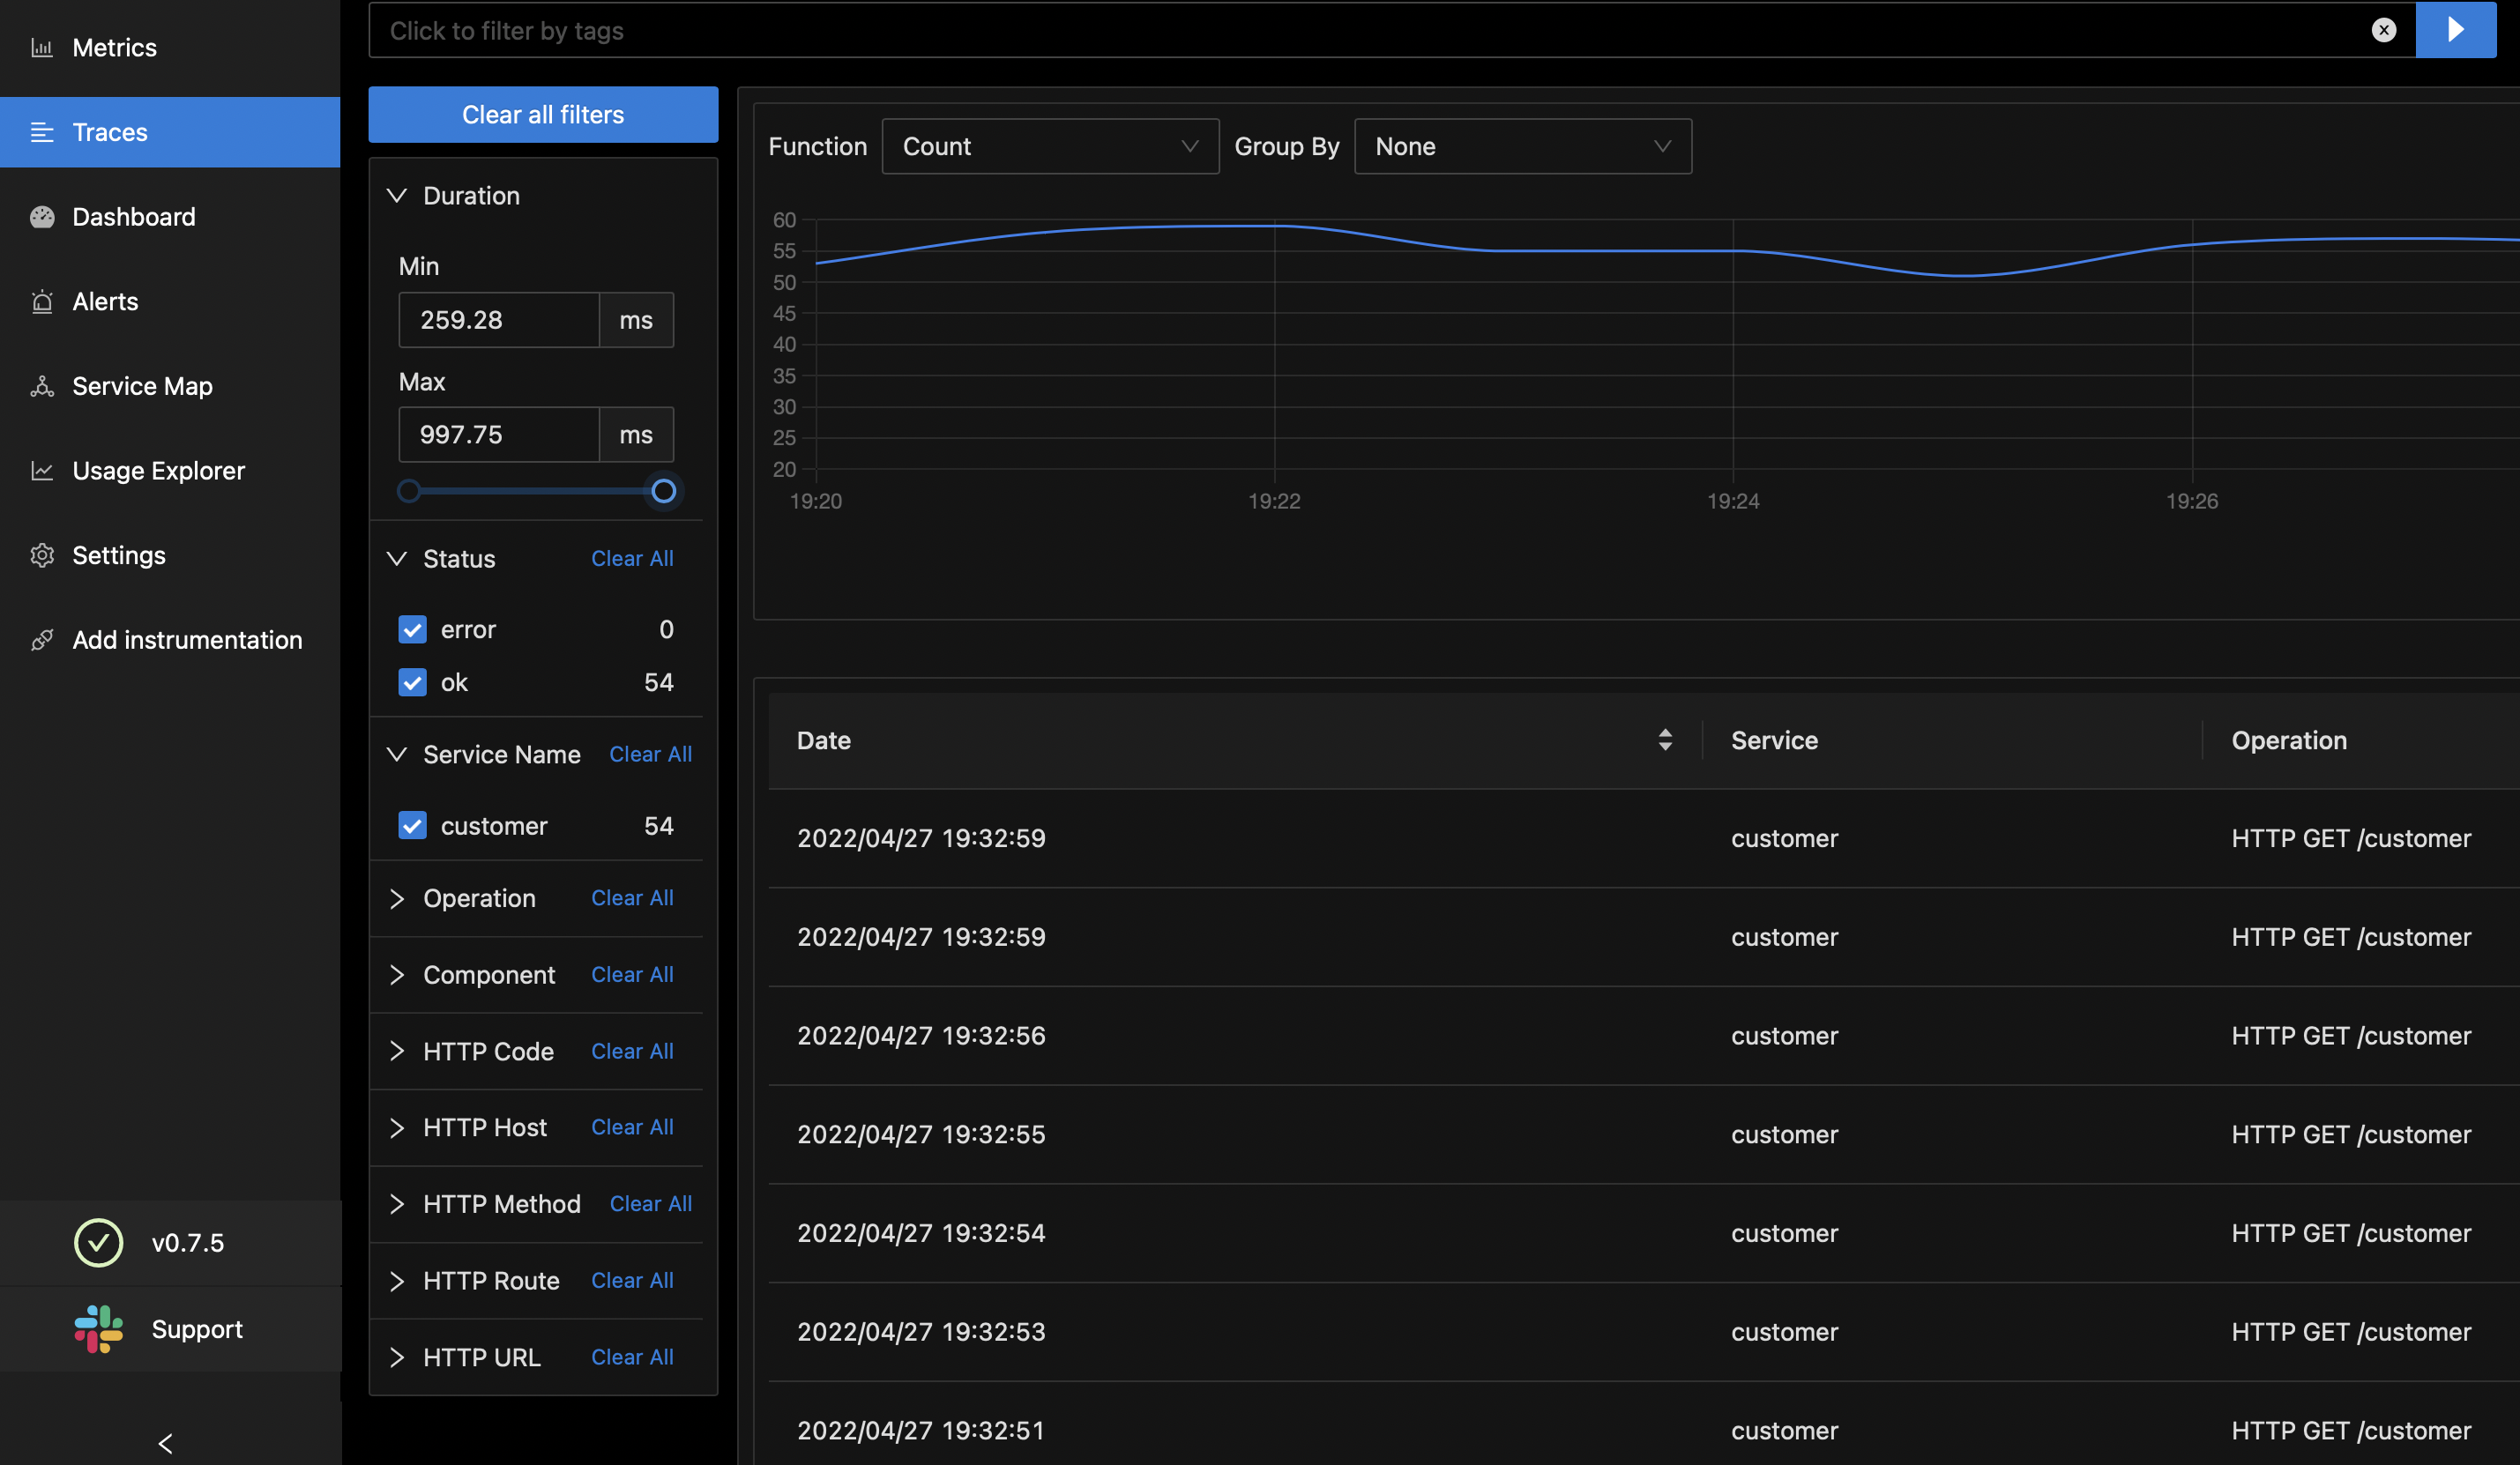Screen dimensions: 2520x1465
Task: Click the Max duration input field
Action: (x=499, y=434)
